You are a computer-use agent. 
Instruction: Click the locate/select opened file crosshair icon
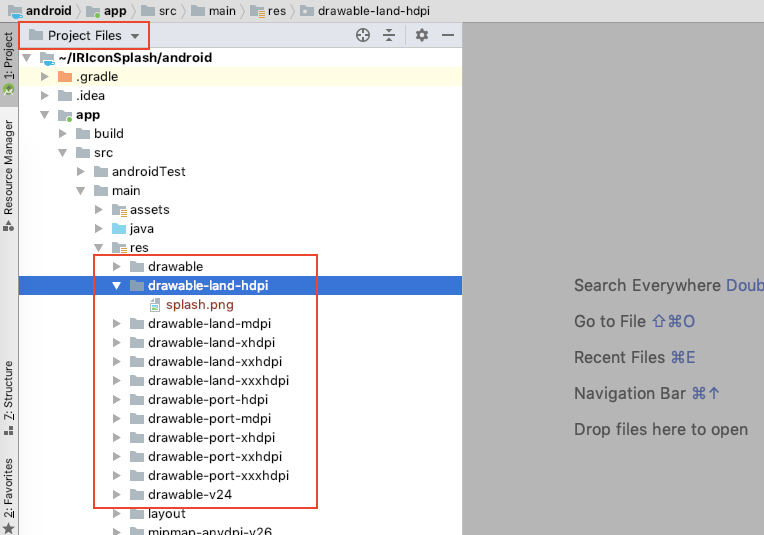pos(363,35)
